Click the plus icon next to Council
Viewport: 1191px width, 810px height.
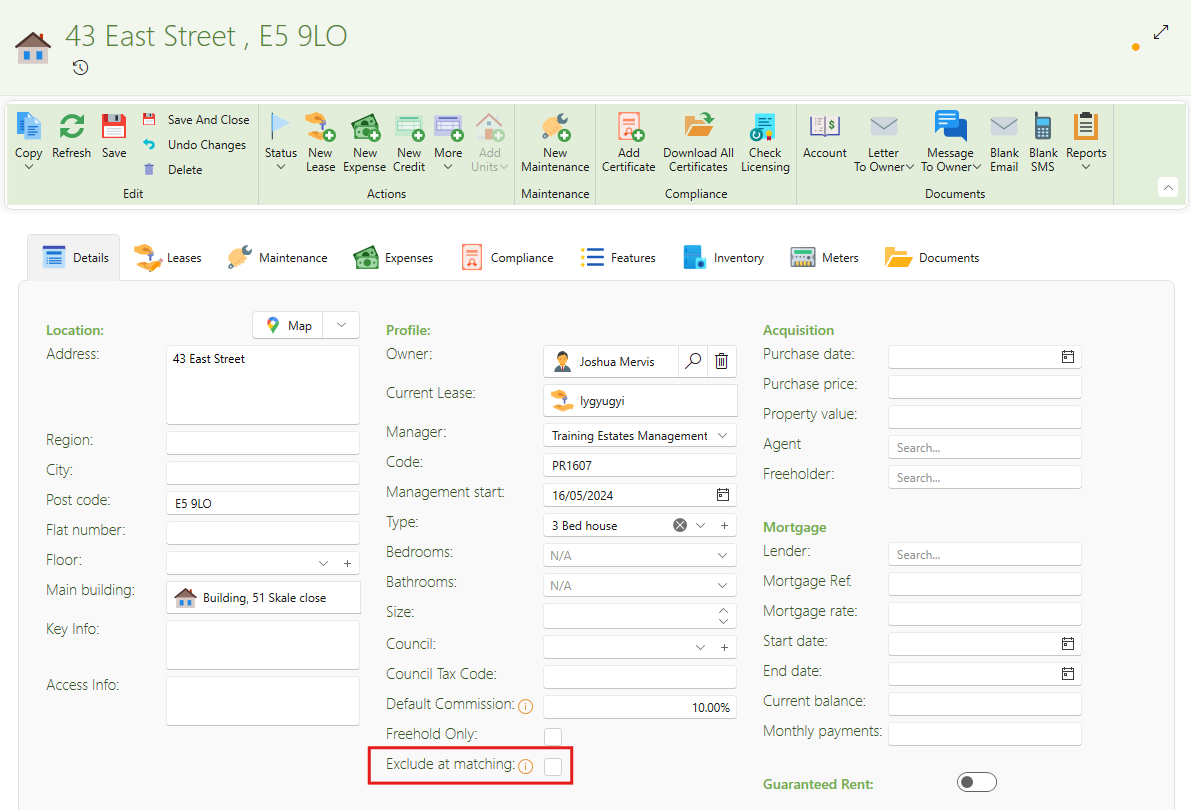(724, 647)
